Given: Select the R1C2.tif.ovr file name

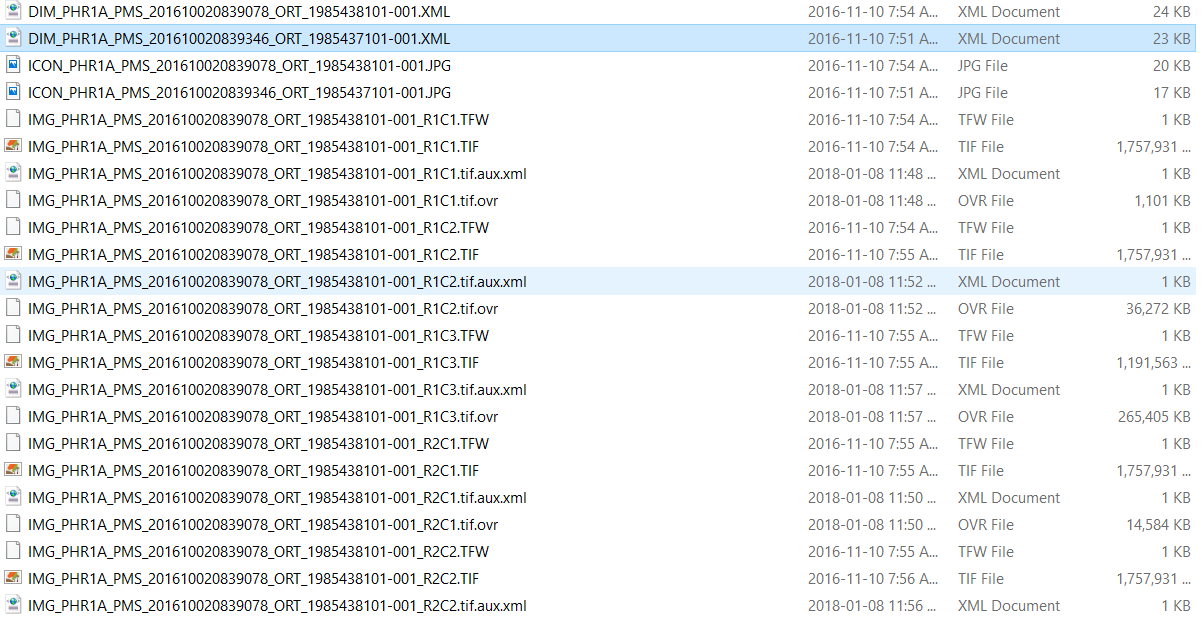Looking at the screenshot, I should click(263, 309).
